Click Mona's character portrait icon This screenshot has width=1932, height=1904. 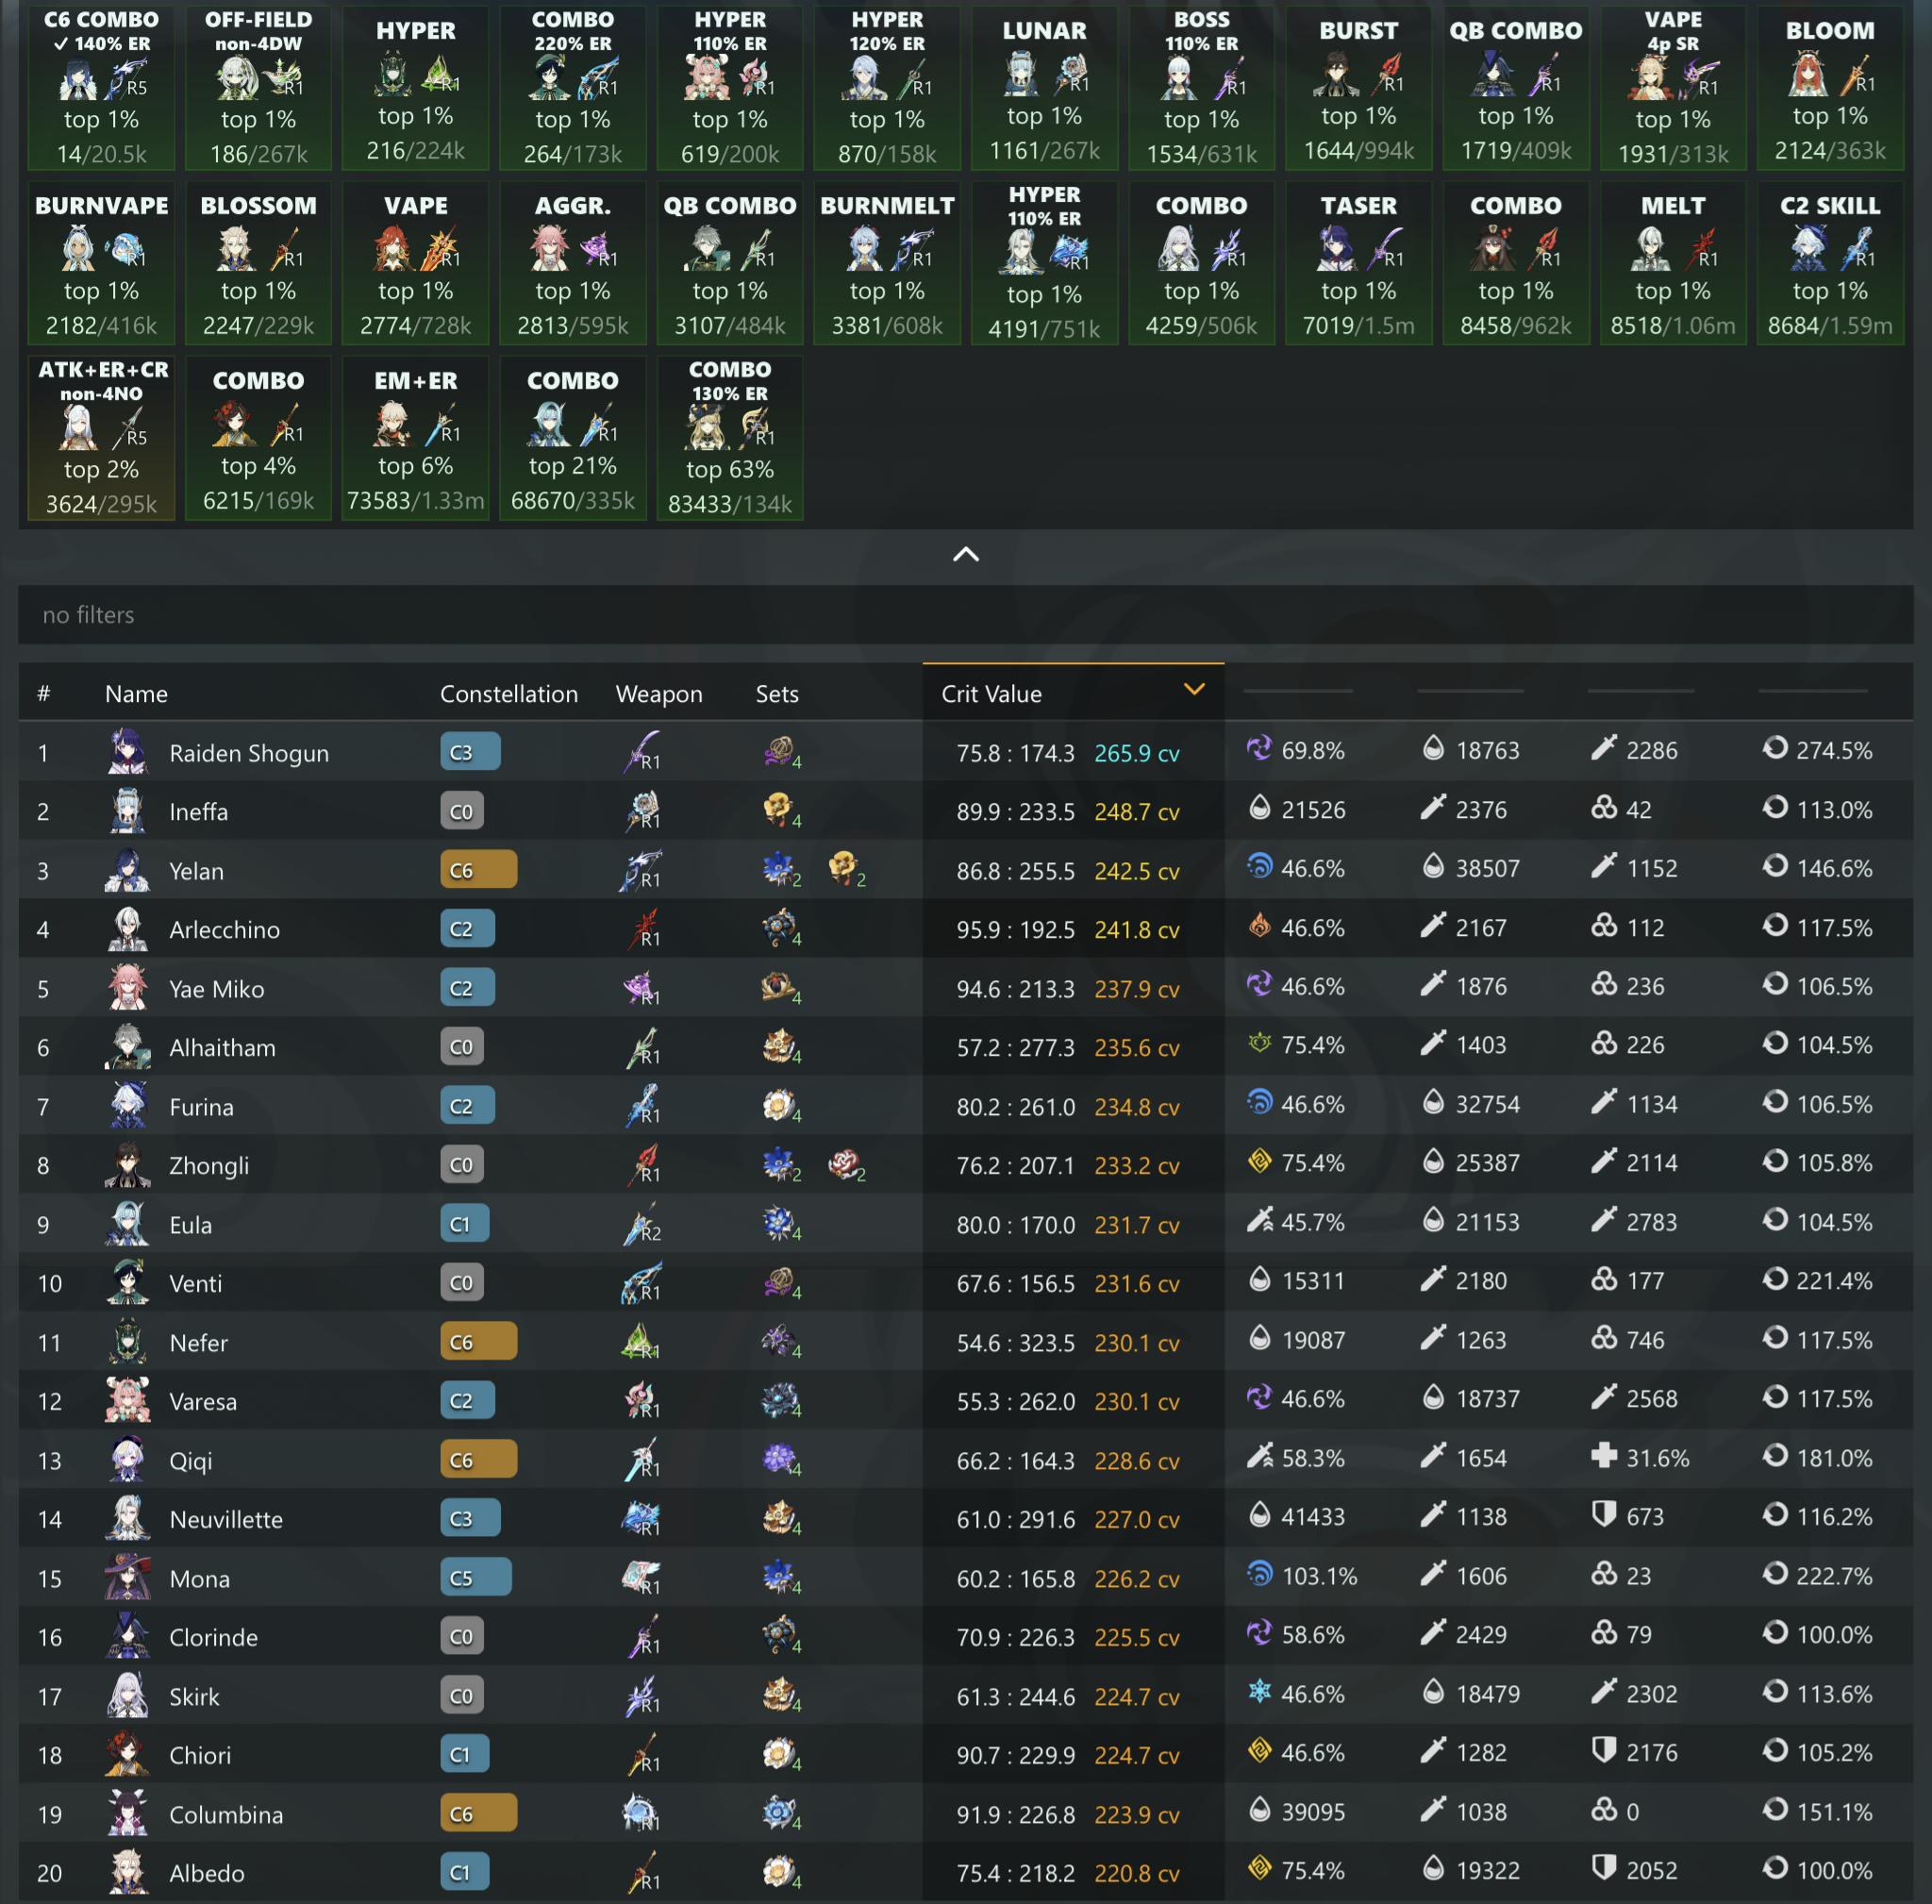128,1578
